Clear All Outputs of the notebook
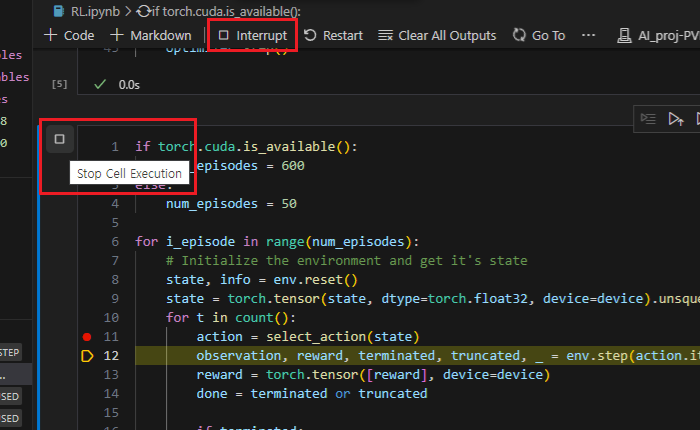 click(x=437, y=35)
